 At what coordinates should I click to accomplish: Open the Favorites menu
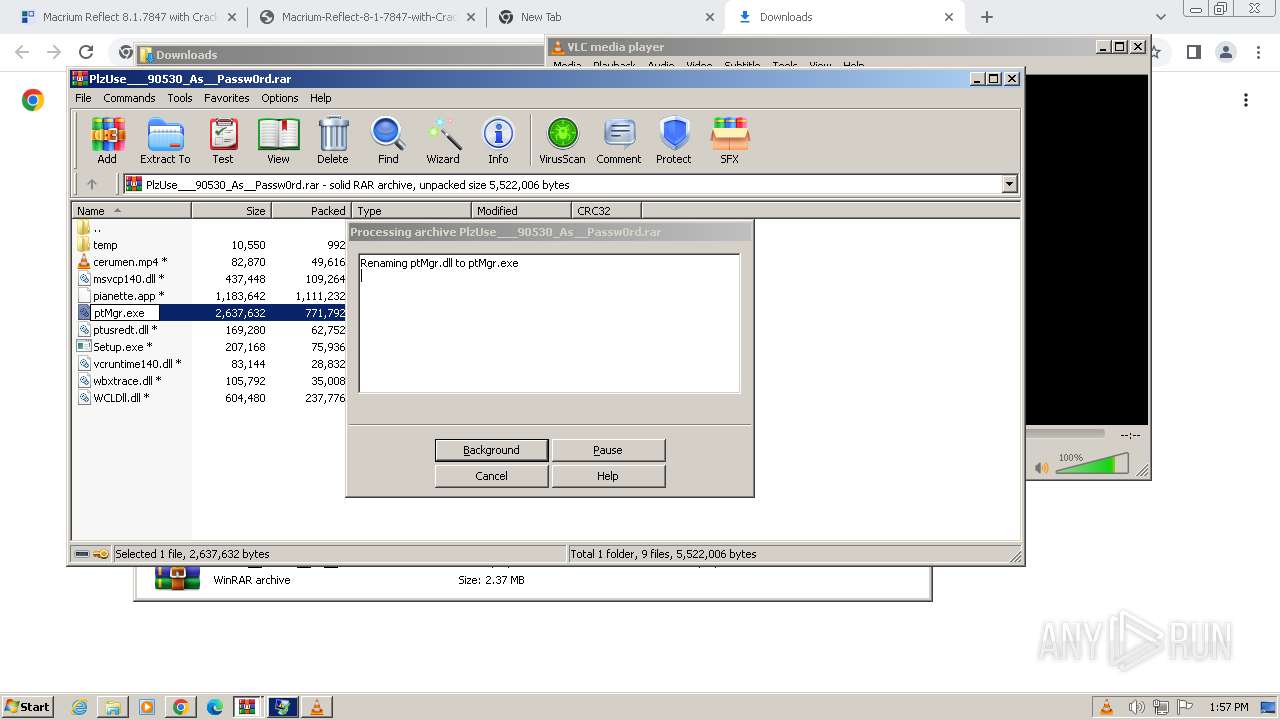pos(227,98)
